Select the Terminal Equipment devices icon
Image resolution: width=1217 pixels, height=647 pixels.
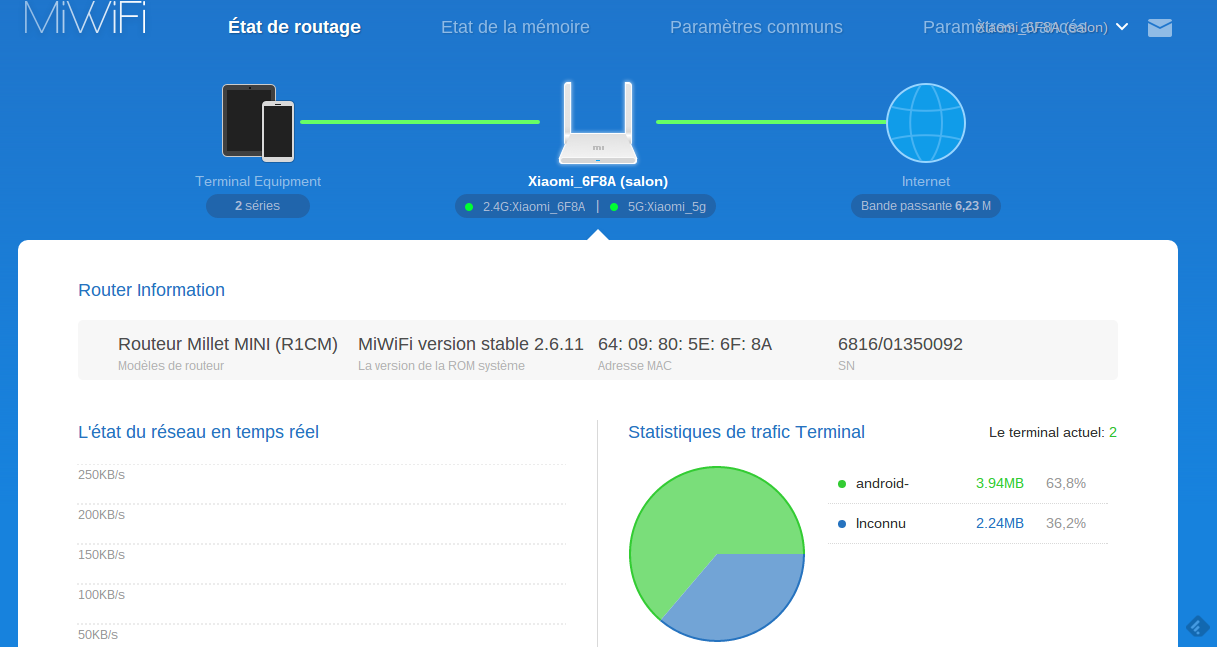pos(258,122)
